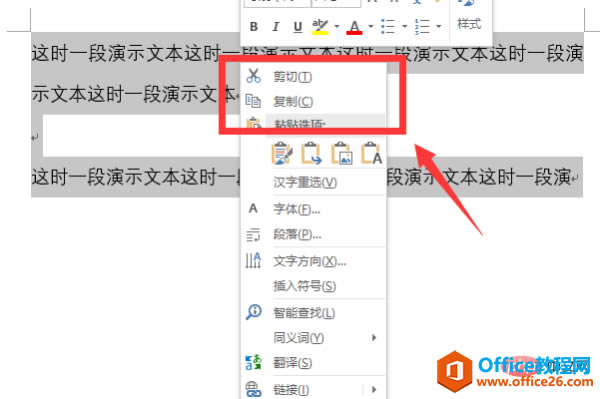The width and height of the screenshot is (600, 399).
Task: Choose 剪切(T) from context menu
Action: 292,77
